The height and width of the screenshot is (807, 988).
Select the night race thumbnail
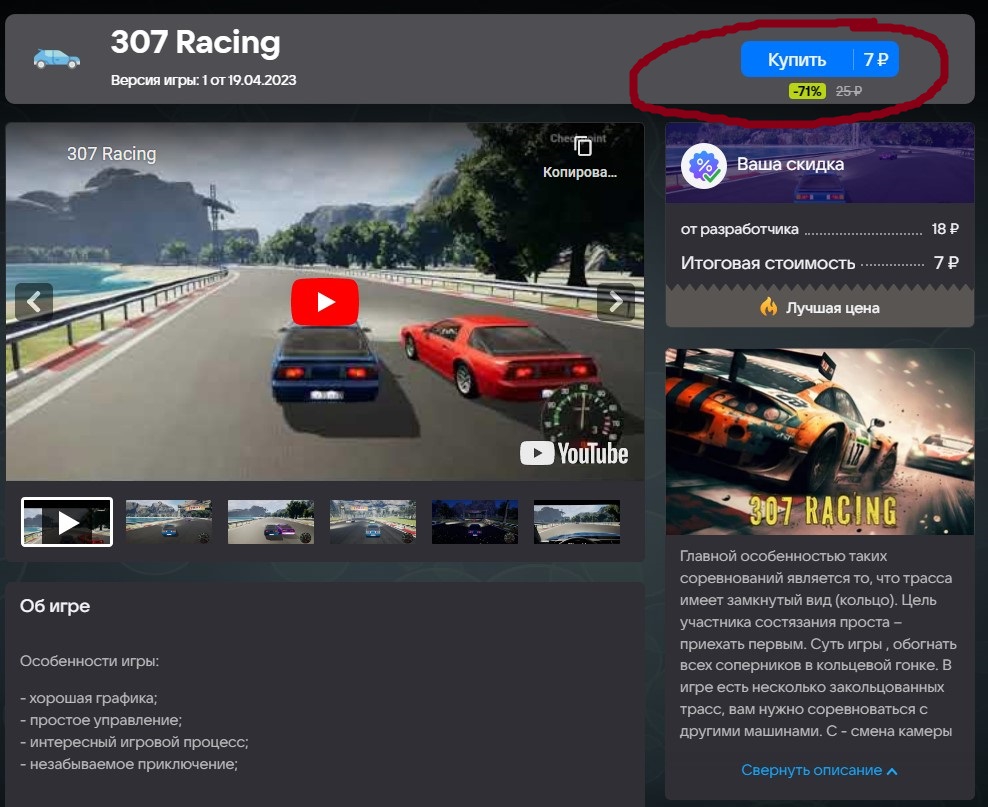pos(475,522)
